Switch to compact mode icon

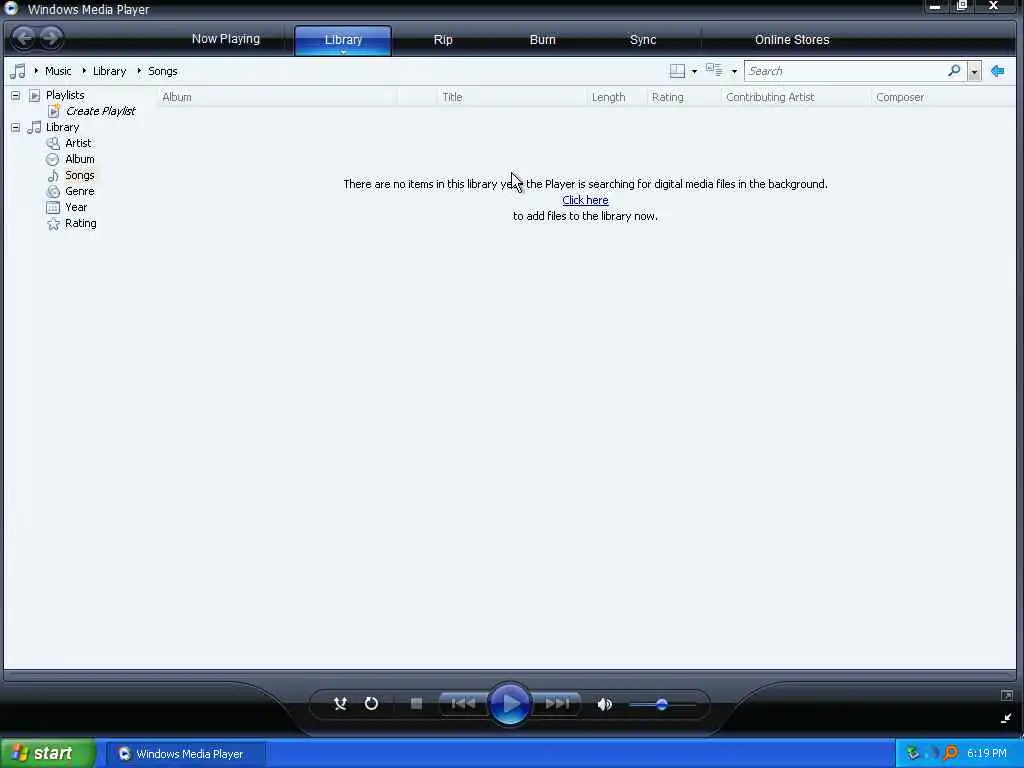pos(1006,718)
